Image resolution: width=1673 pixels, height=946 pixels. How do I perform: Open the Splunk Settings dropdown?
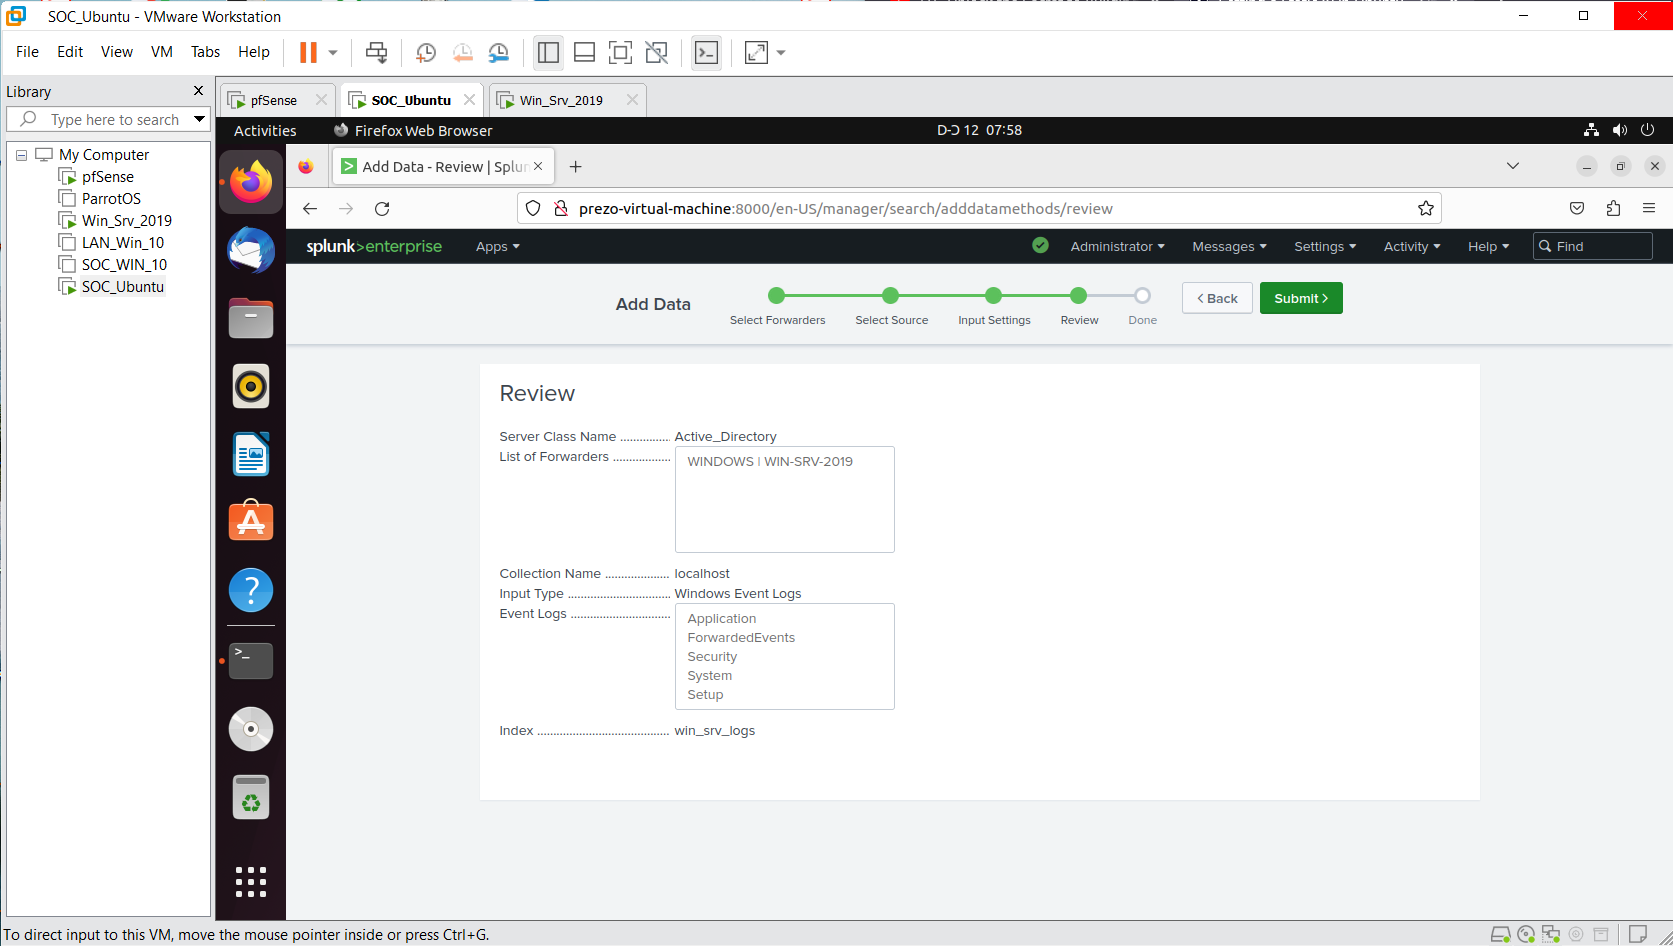1325,247
